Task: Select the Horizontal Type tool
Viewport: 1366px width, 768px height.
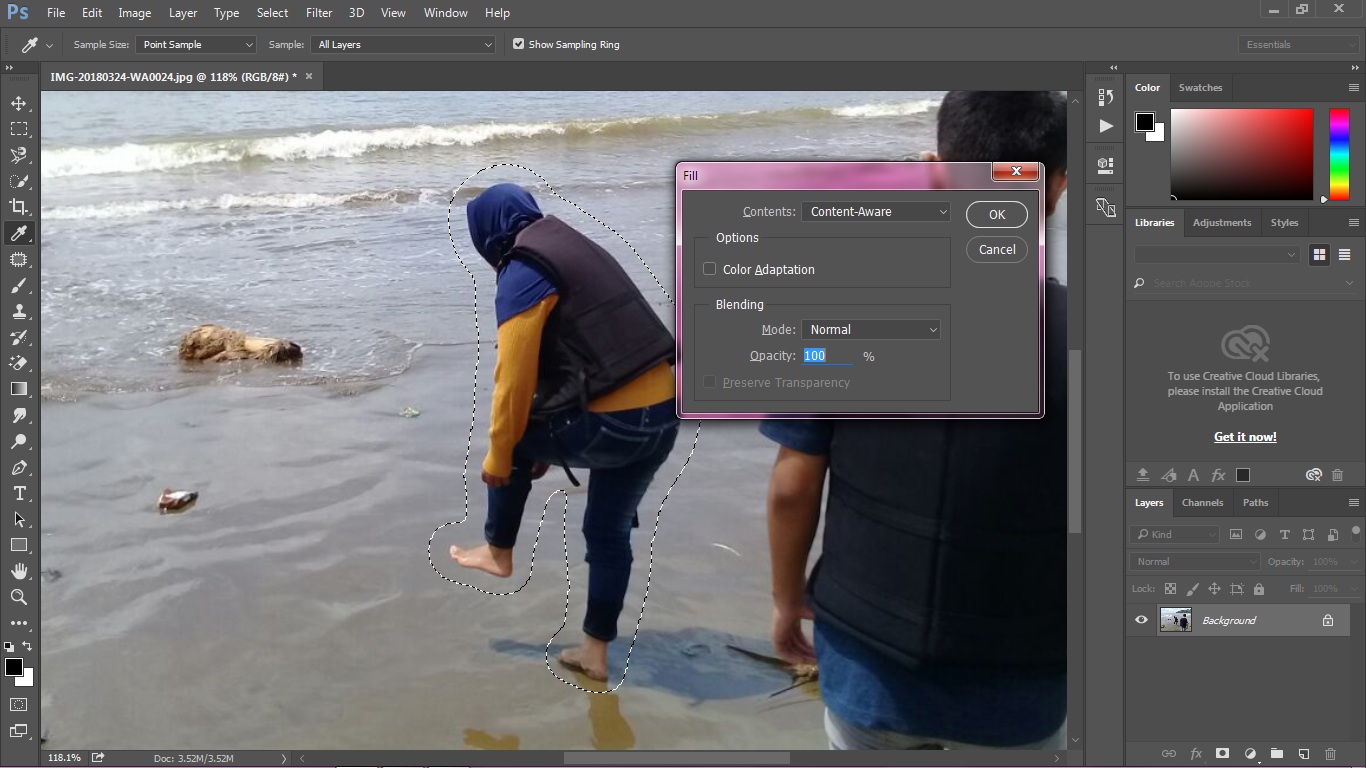Action: pos(20,493)
